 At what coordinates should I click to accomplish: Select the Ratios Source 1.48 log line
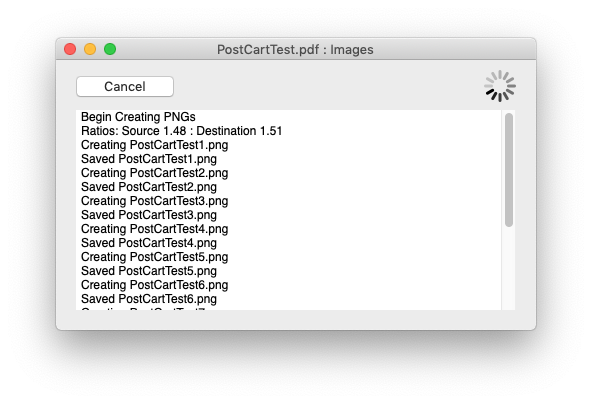point(182,131)
